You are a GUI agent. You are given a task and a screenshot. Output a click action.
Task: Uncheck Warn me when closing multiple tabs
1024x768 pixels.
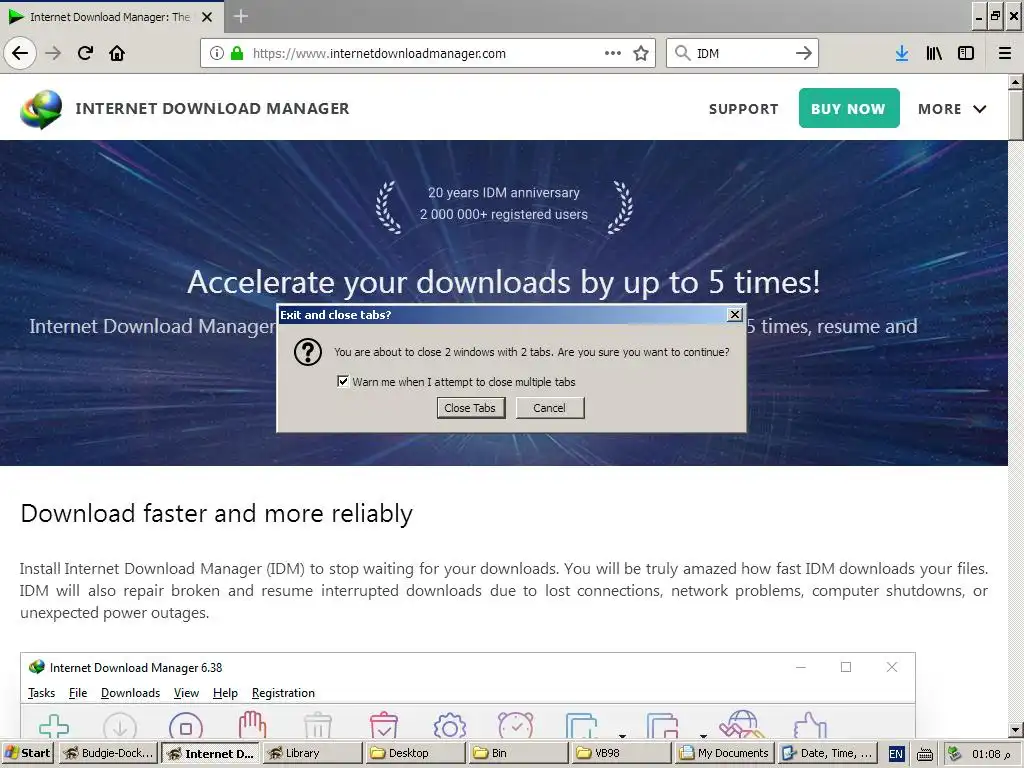343,381
